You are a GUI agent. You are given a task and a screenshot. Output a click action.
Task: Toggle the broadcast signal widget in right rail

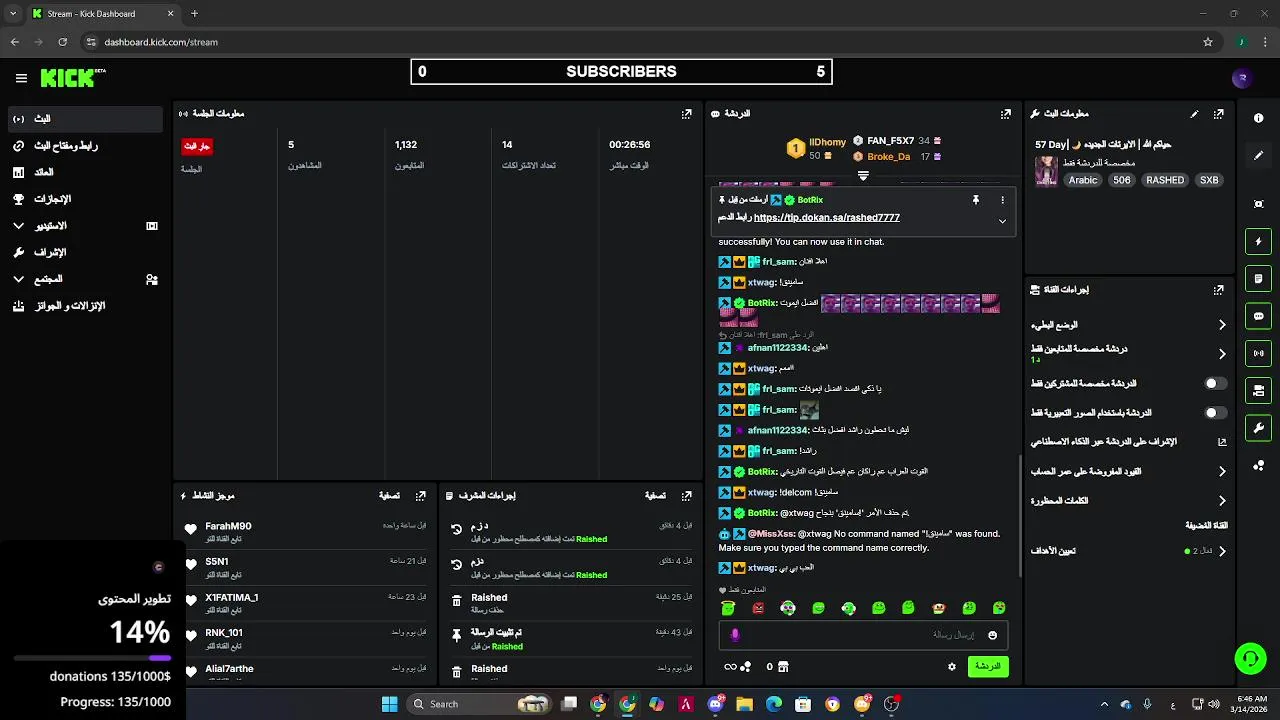(x=1258, y=353)
